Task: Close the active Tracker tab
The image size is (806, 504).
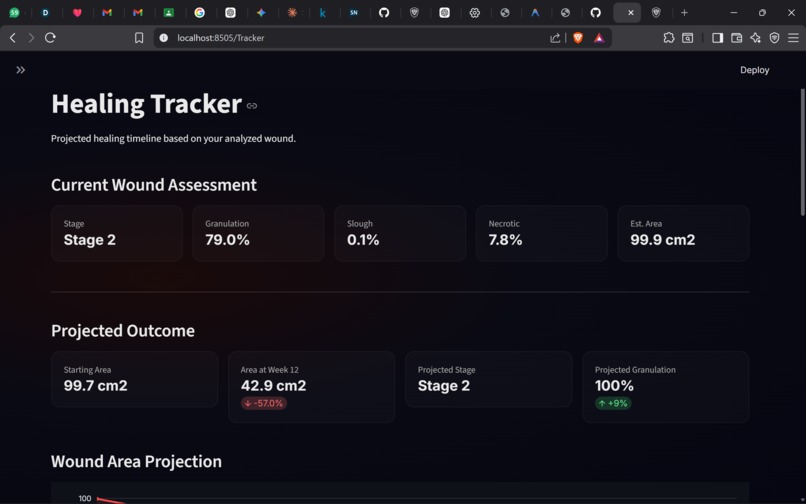Action: [x=631, y=13]
